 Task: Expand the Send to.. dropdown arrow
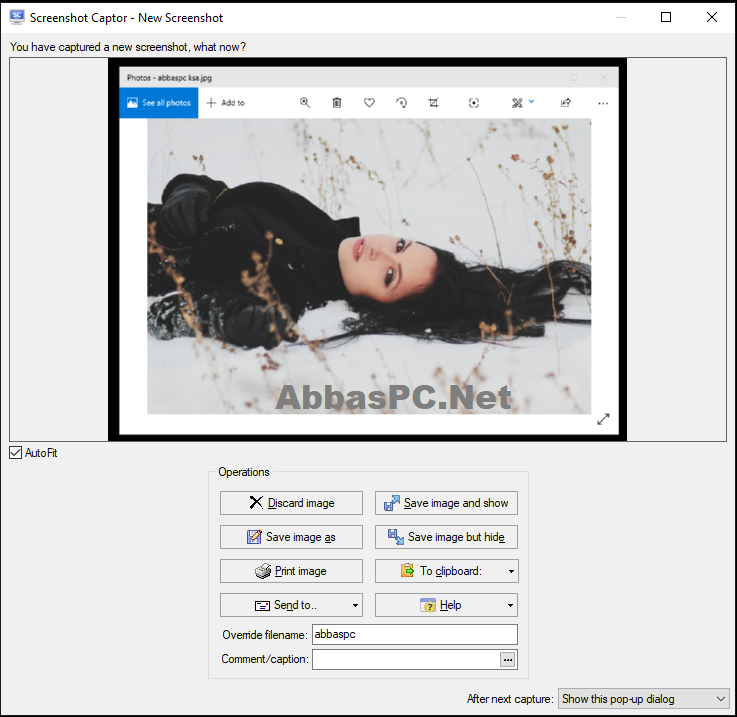pos(355,605)
